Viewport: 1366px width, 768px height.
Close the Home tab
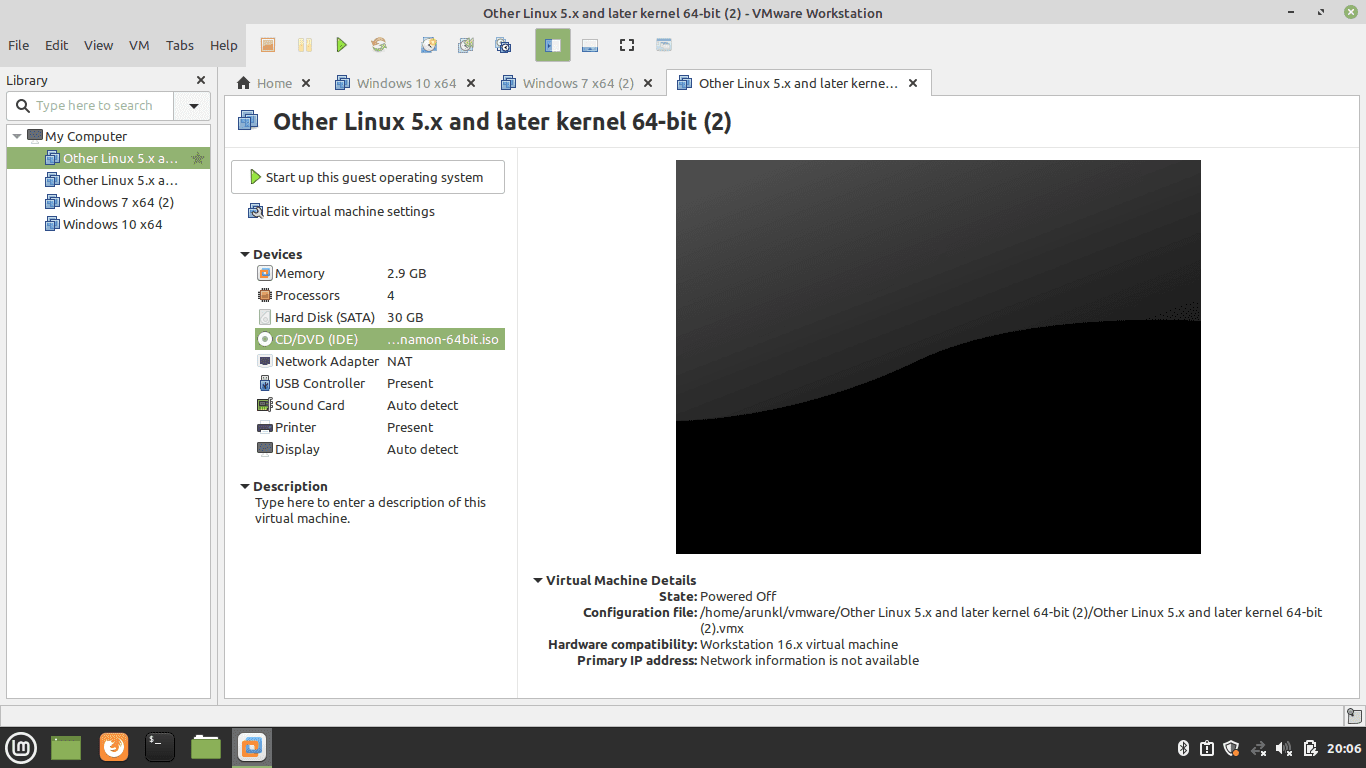click(306, 83)
